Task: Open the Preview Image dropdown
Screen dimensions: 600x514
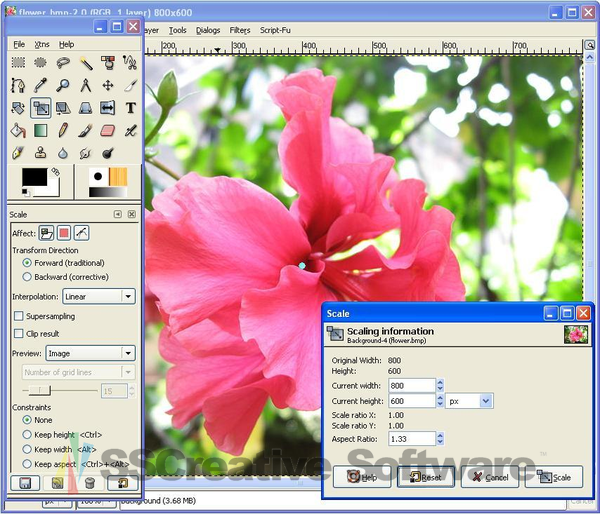Action: tap(90, 353)
